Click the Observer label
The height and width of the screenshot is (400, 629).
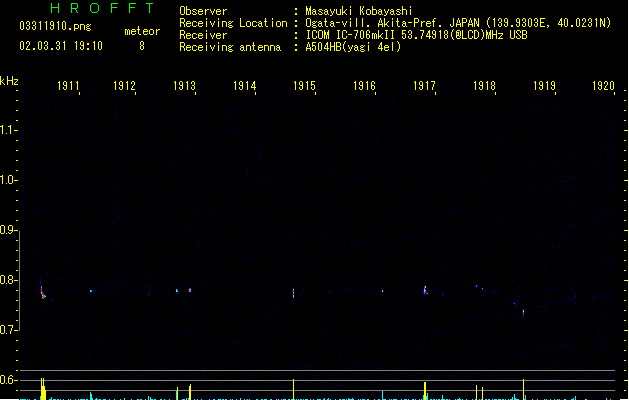tap(203, 11)
